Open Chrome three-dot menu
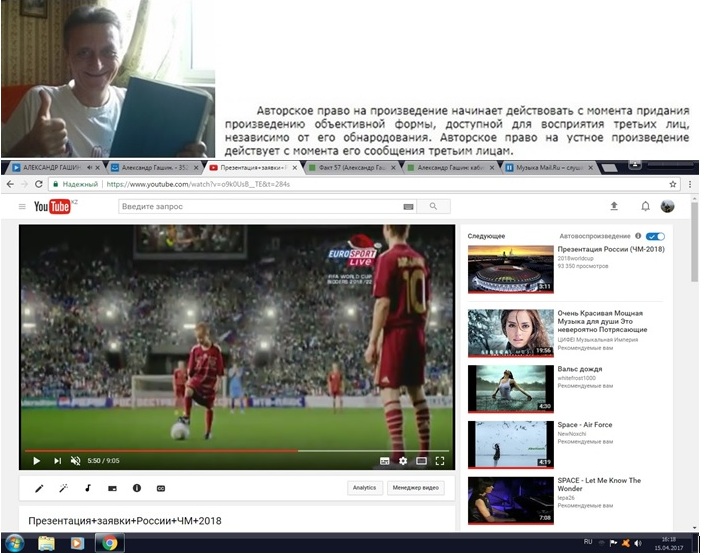 (x=690, y=184)
